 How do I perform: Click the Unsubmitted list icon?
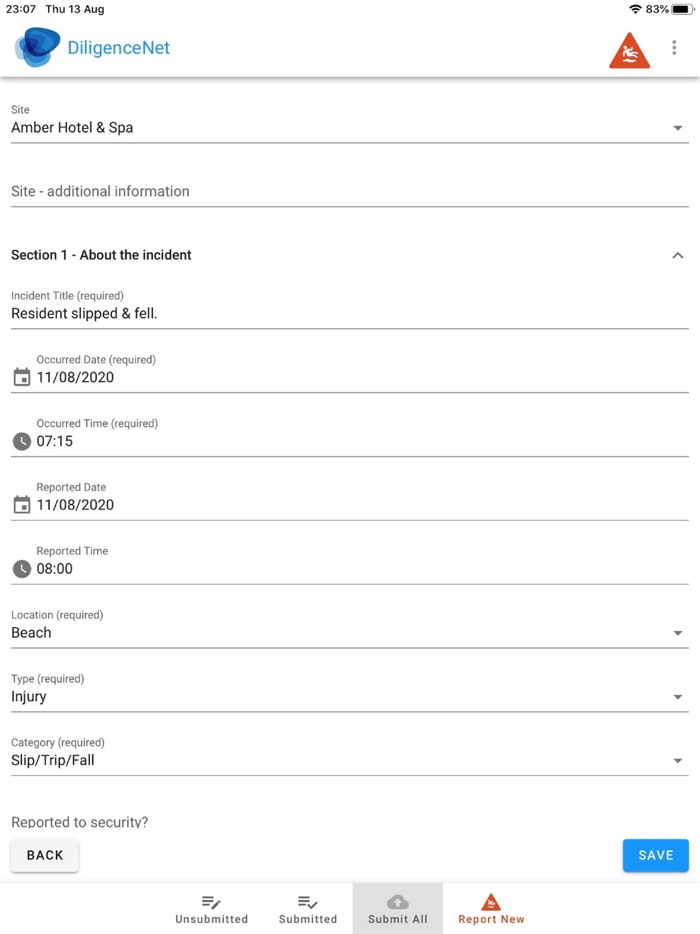(x=211, y=901)
